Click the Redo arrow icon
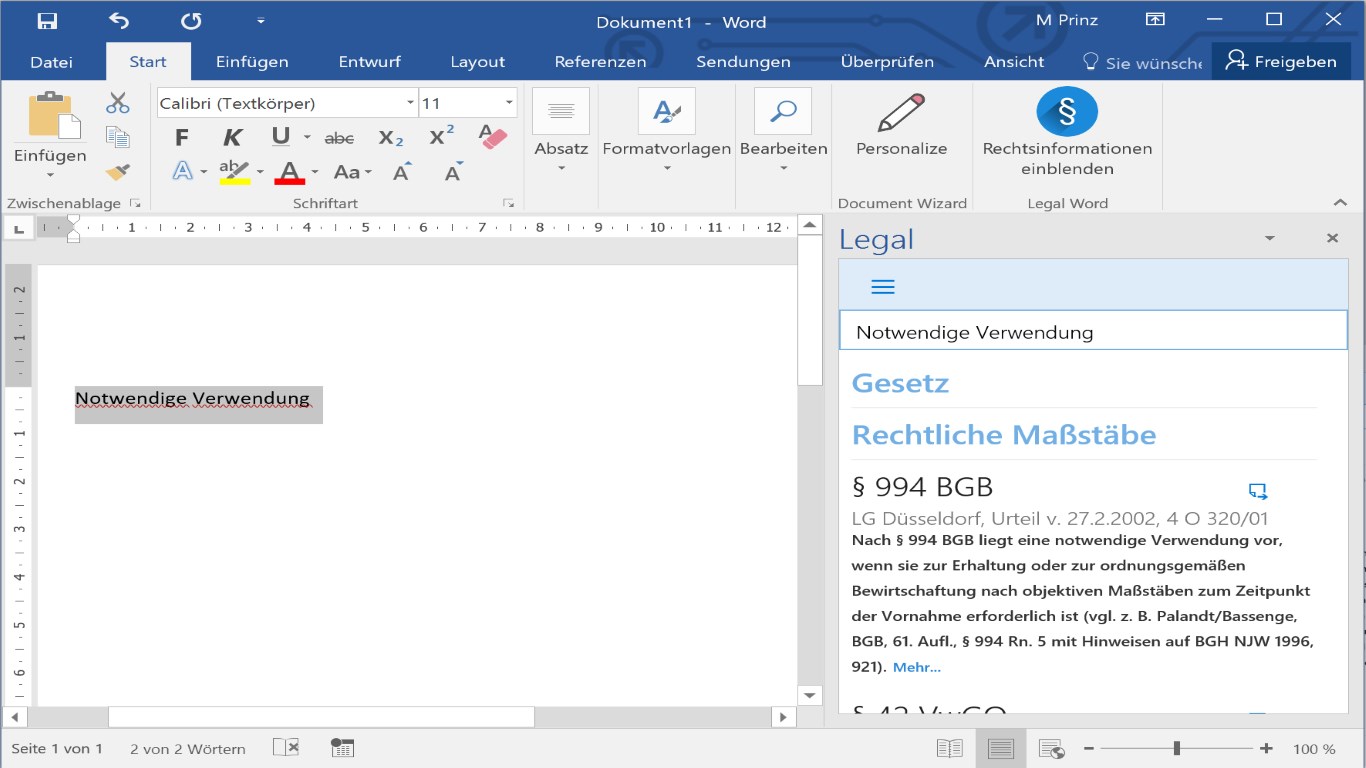 [x=191, y=21]
